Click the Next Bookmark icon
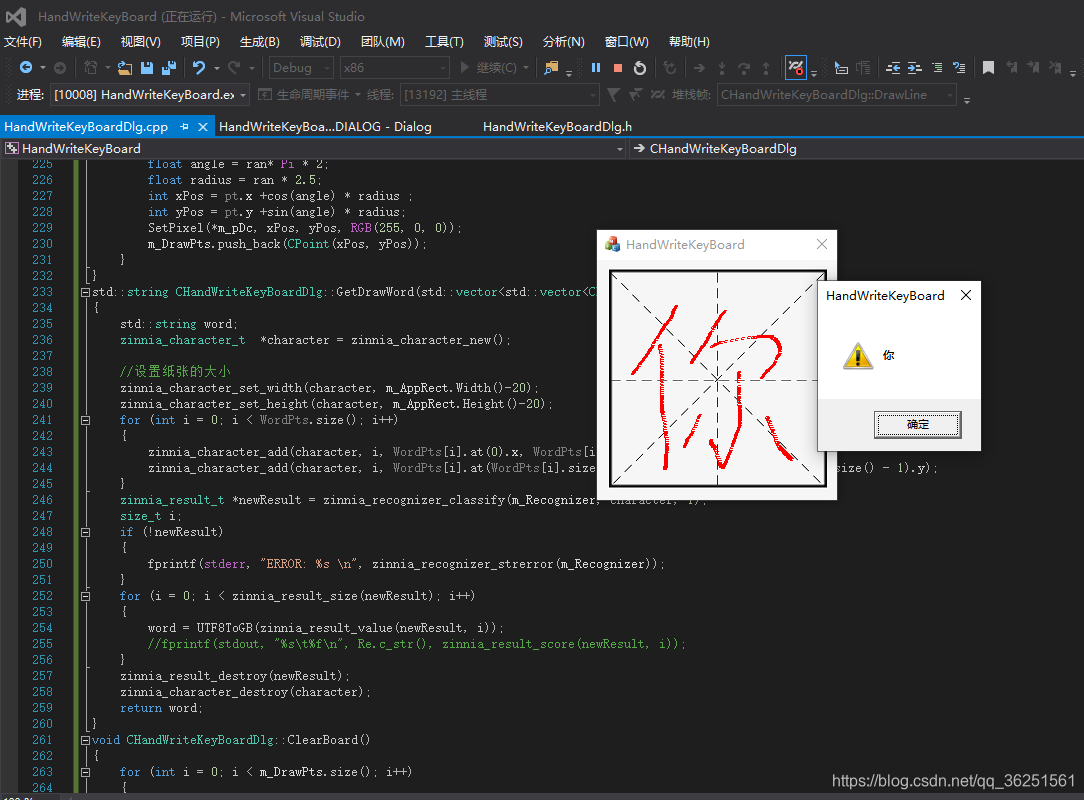 (x=1034, y=68)
